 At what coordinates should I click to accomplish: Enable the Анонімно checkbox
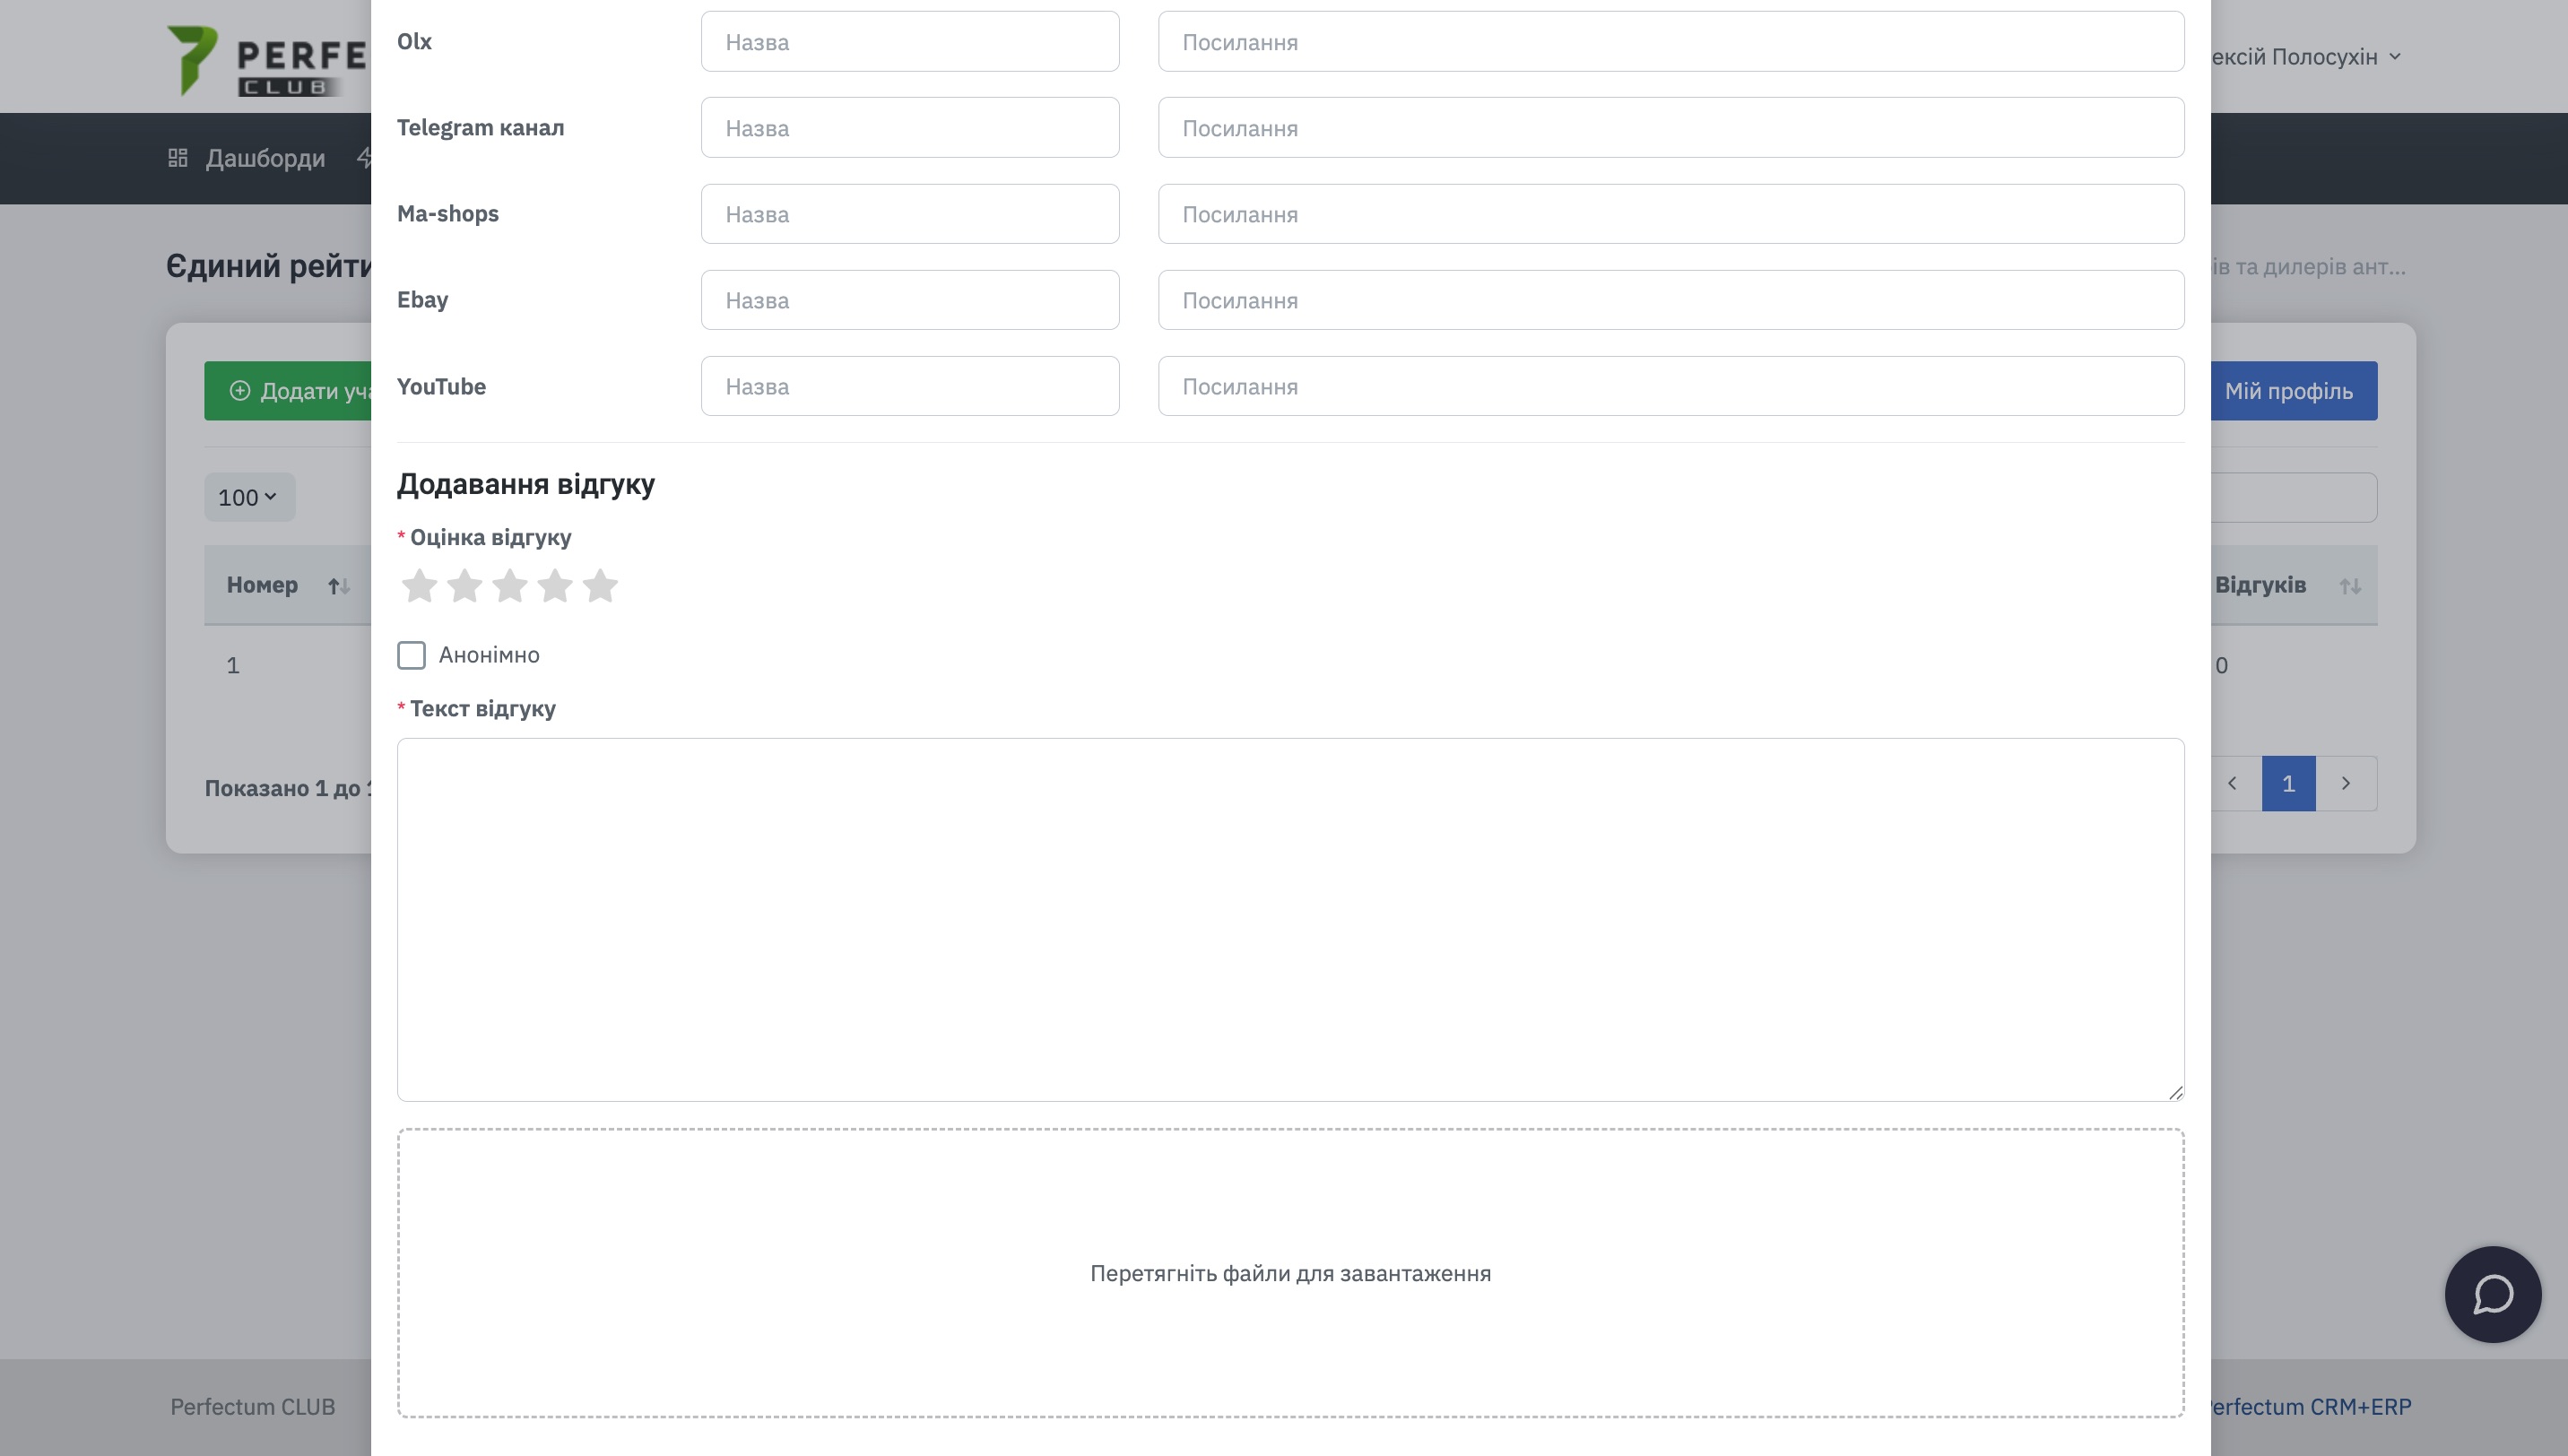click(411, 655)
